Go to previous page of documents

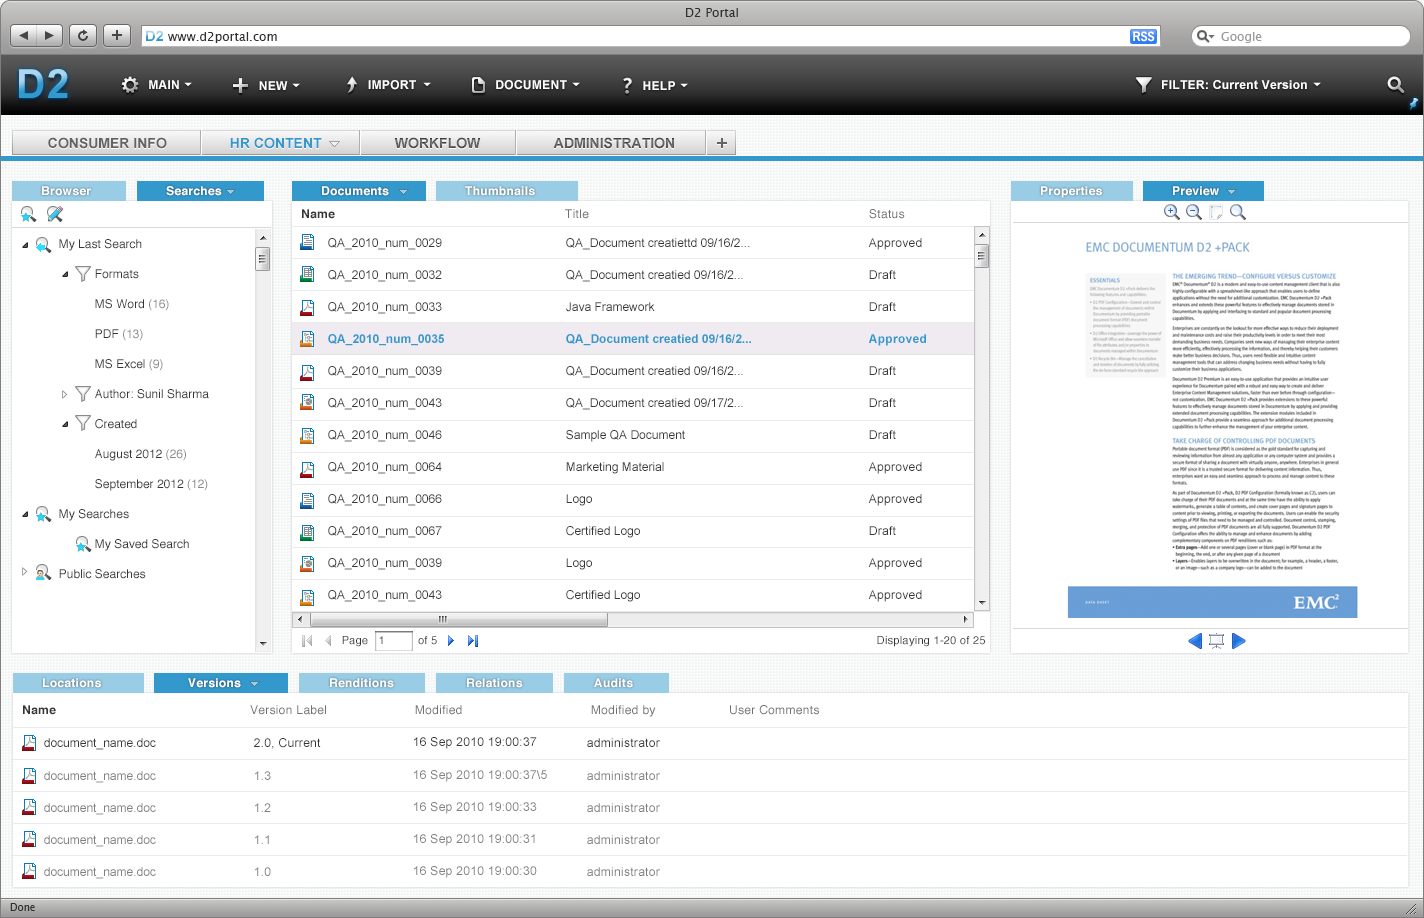click(x=328, y=641)
